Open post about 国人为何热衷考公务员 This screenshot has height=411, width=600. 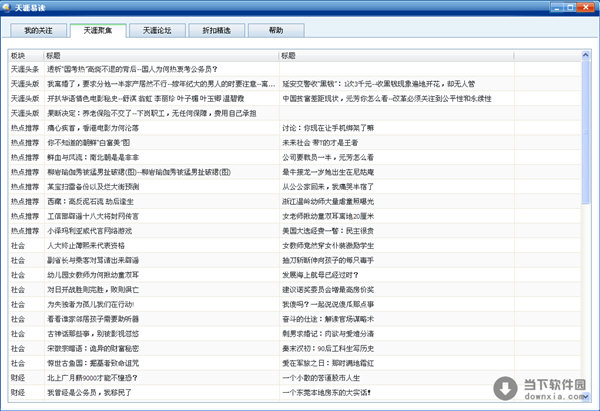coord(132,69)
